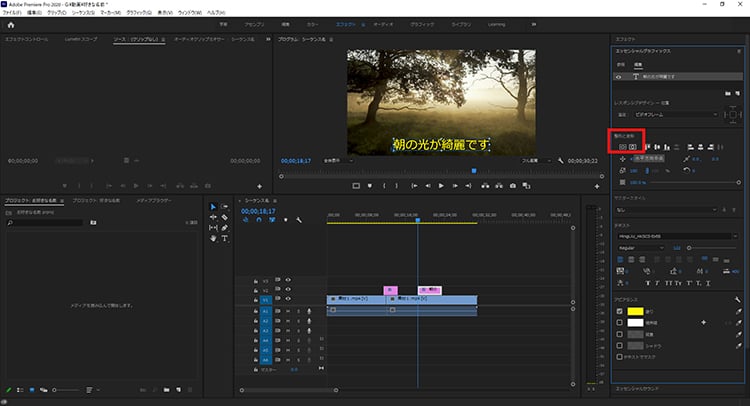Select the Ripple Edit tool

point(213,217)
